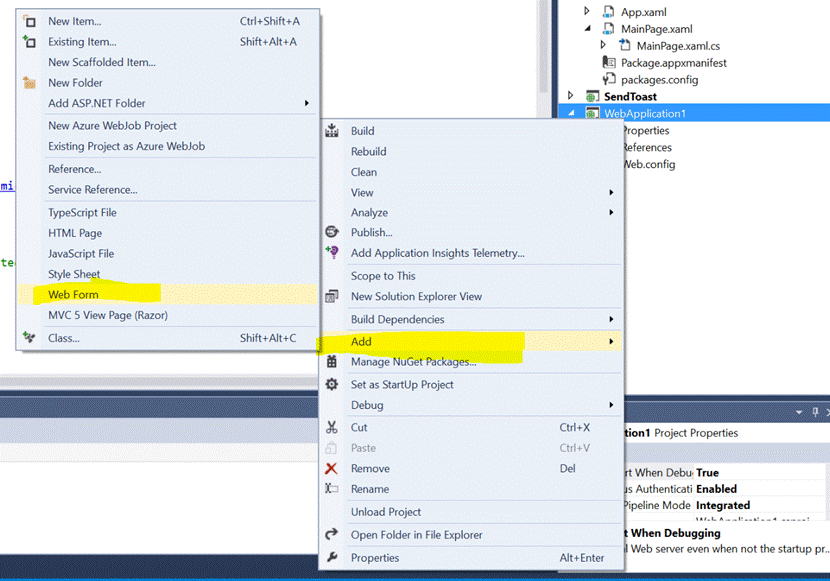Choose Existing Project as Azure WebJob
The image size is (830, 581).
pyautogui.click(x=168, y=146)
